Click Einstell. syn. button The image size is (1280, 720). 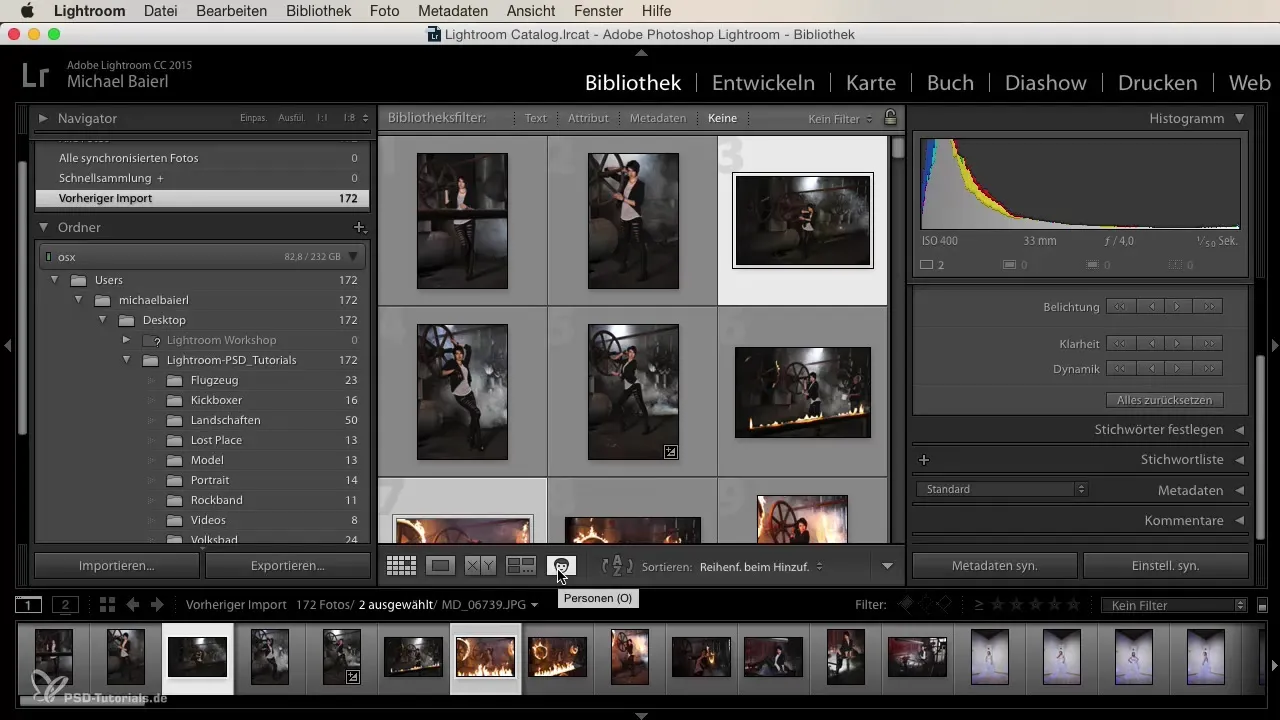(1166, 565)
